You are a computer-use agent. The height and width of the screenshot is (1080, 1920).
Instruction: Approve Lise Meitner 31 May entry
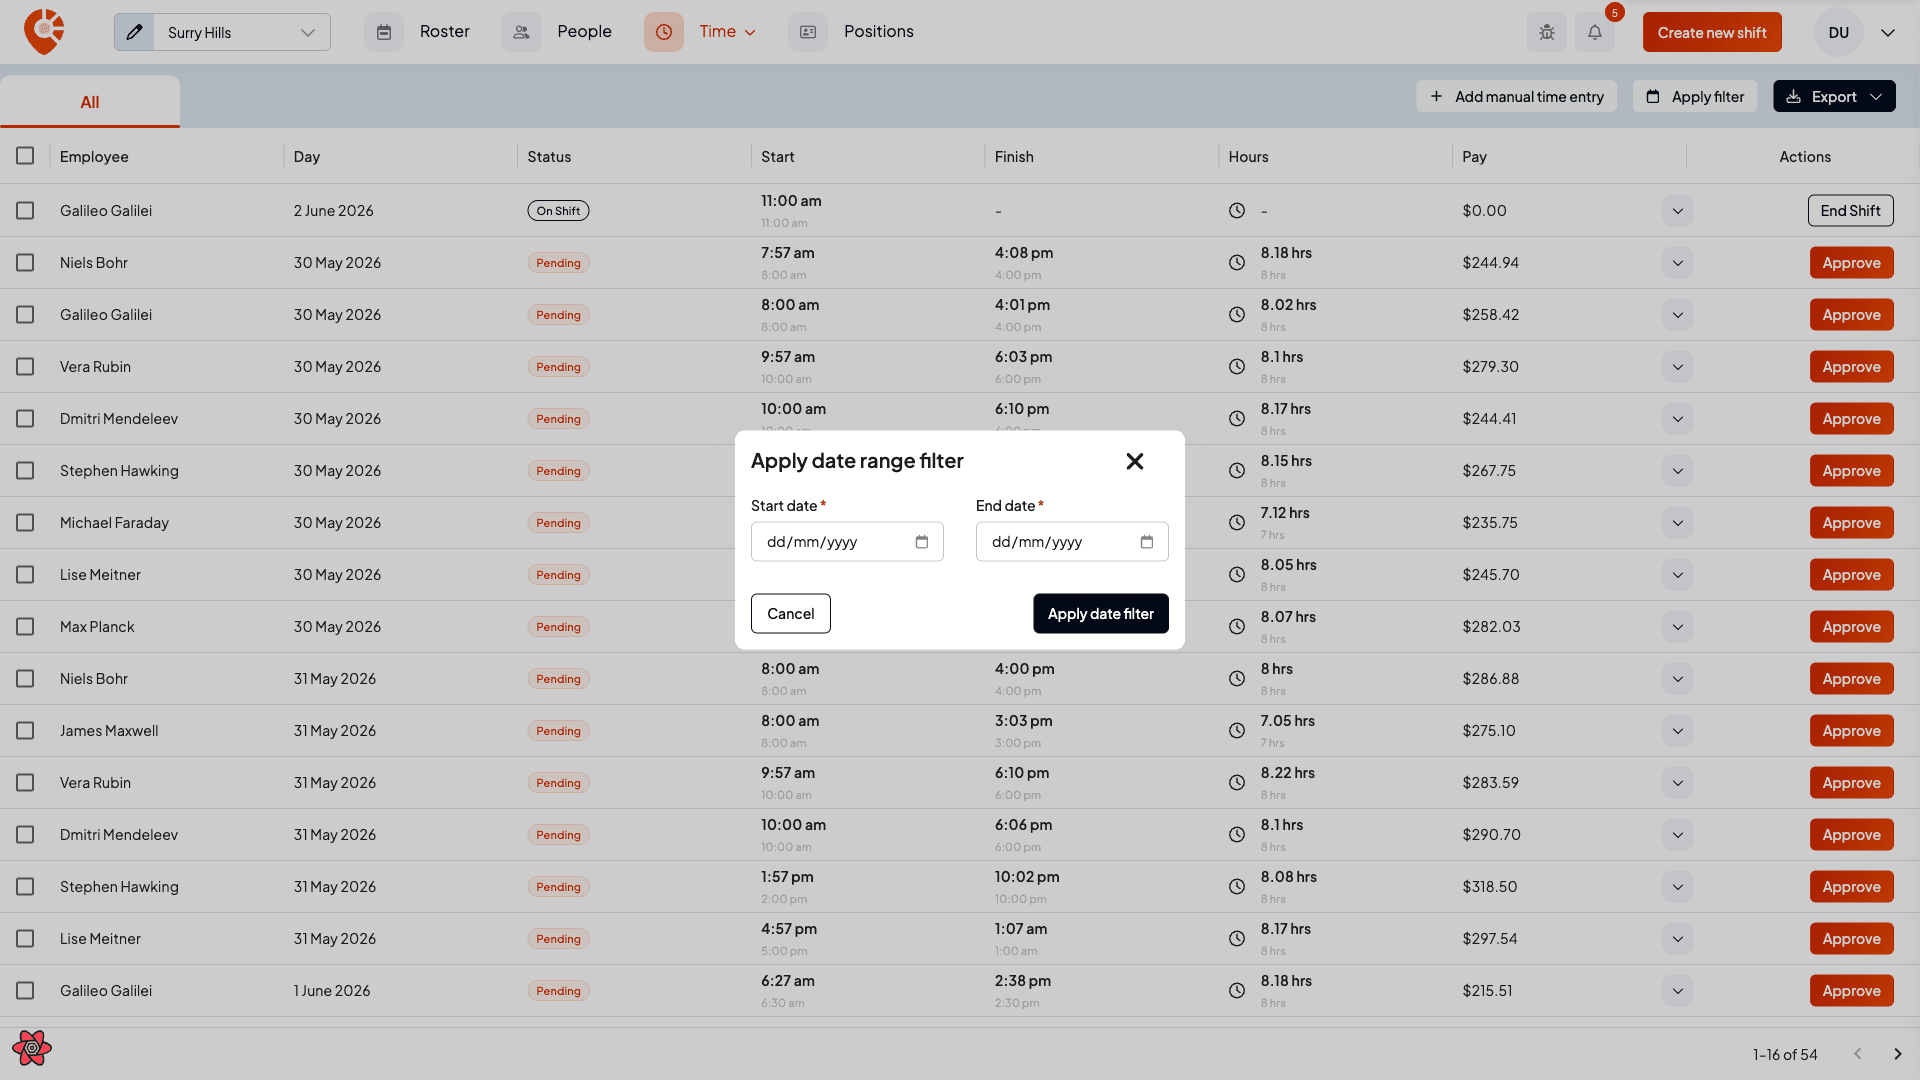(1851, 939)
